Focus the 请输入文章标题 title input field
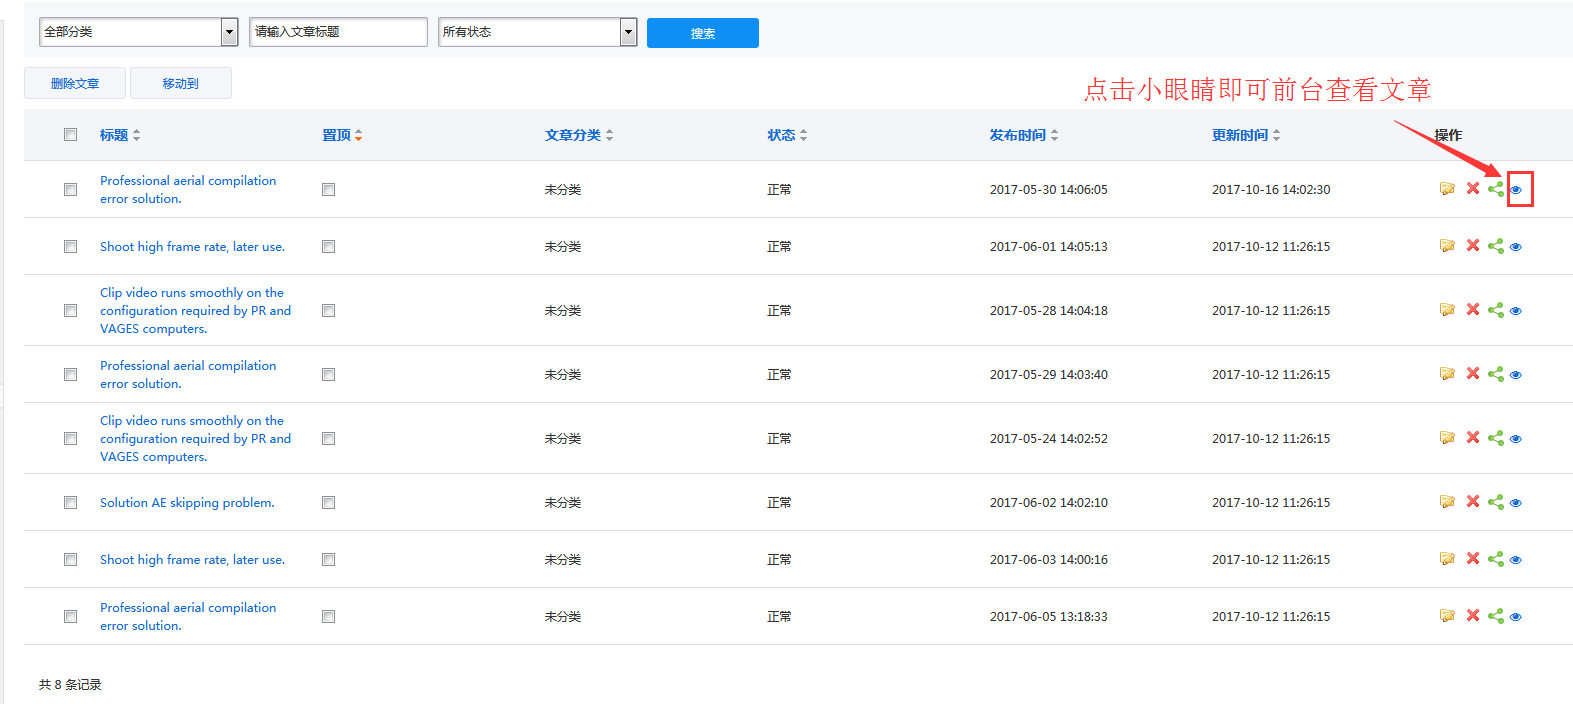This screenshot has height=704, width=1573. click(x=338, y=32)
